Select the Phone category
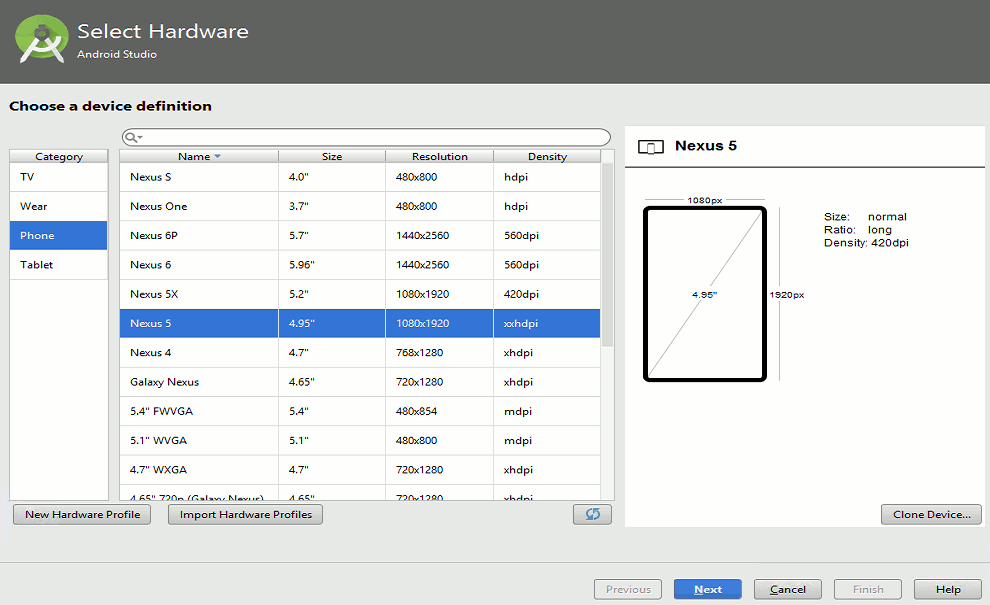The width and height of the screenshot is (990, 605). (x=59, y=236)
